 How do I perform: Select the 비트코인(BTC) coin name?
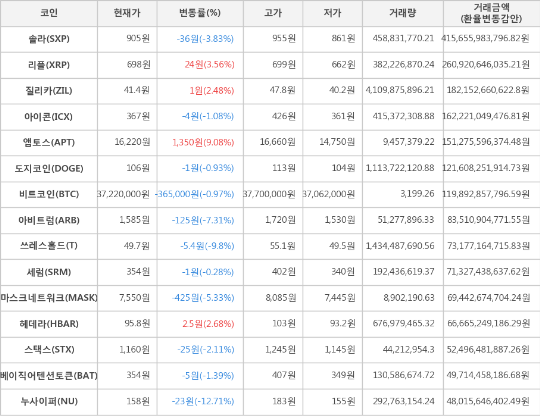coord(49,194)
